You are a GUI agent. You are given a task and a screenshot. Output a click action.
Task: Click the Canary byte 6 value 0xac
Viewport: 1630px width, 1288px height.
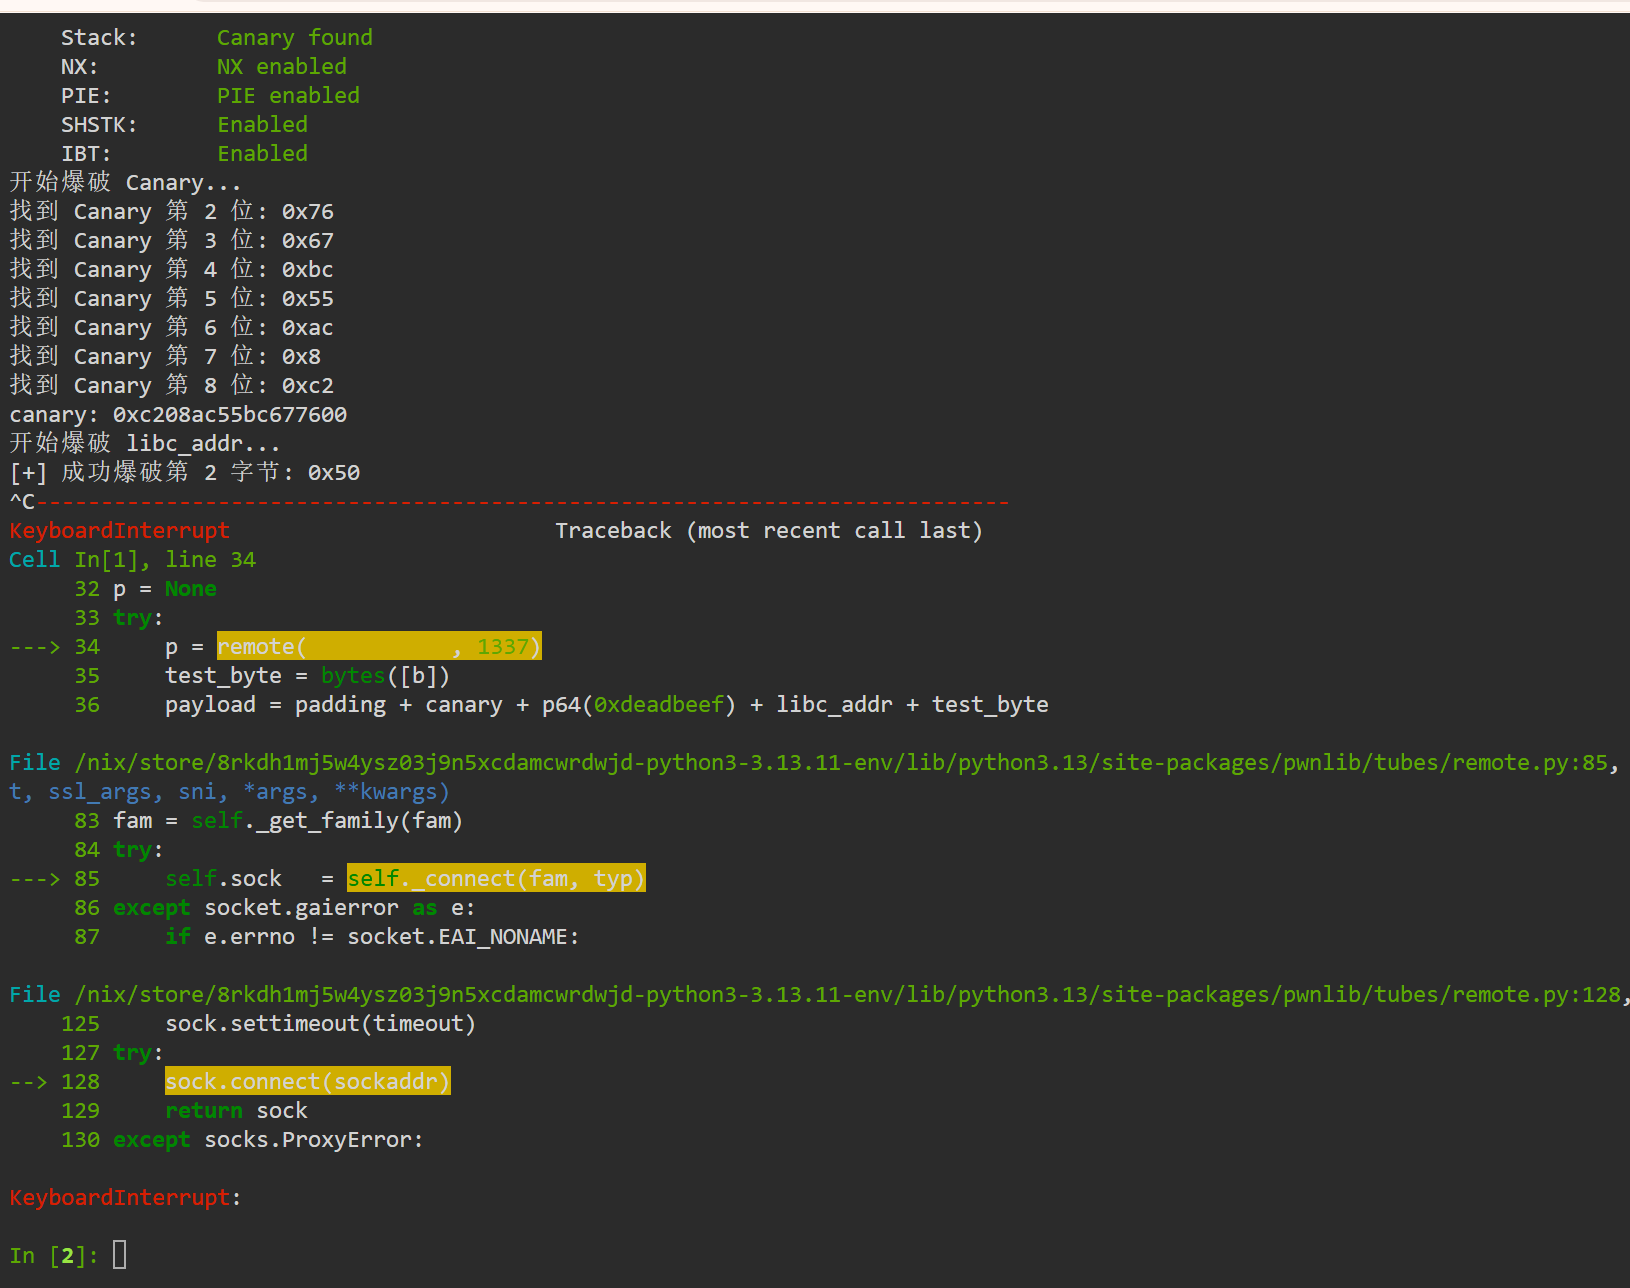pos(308,328)
